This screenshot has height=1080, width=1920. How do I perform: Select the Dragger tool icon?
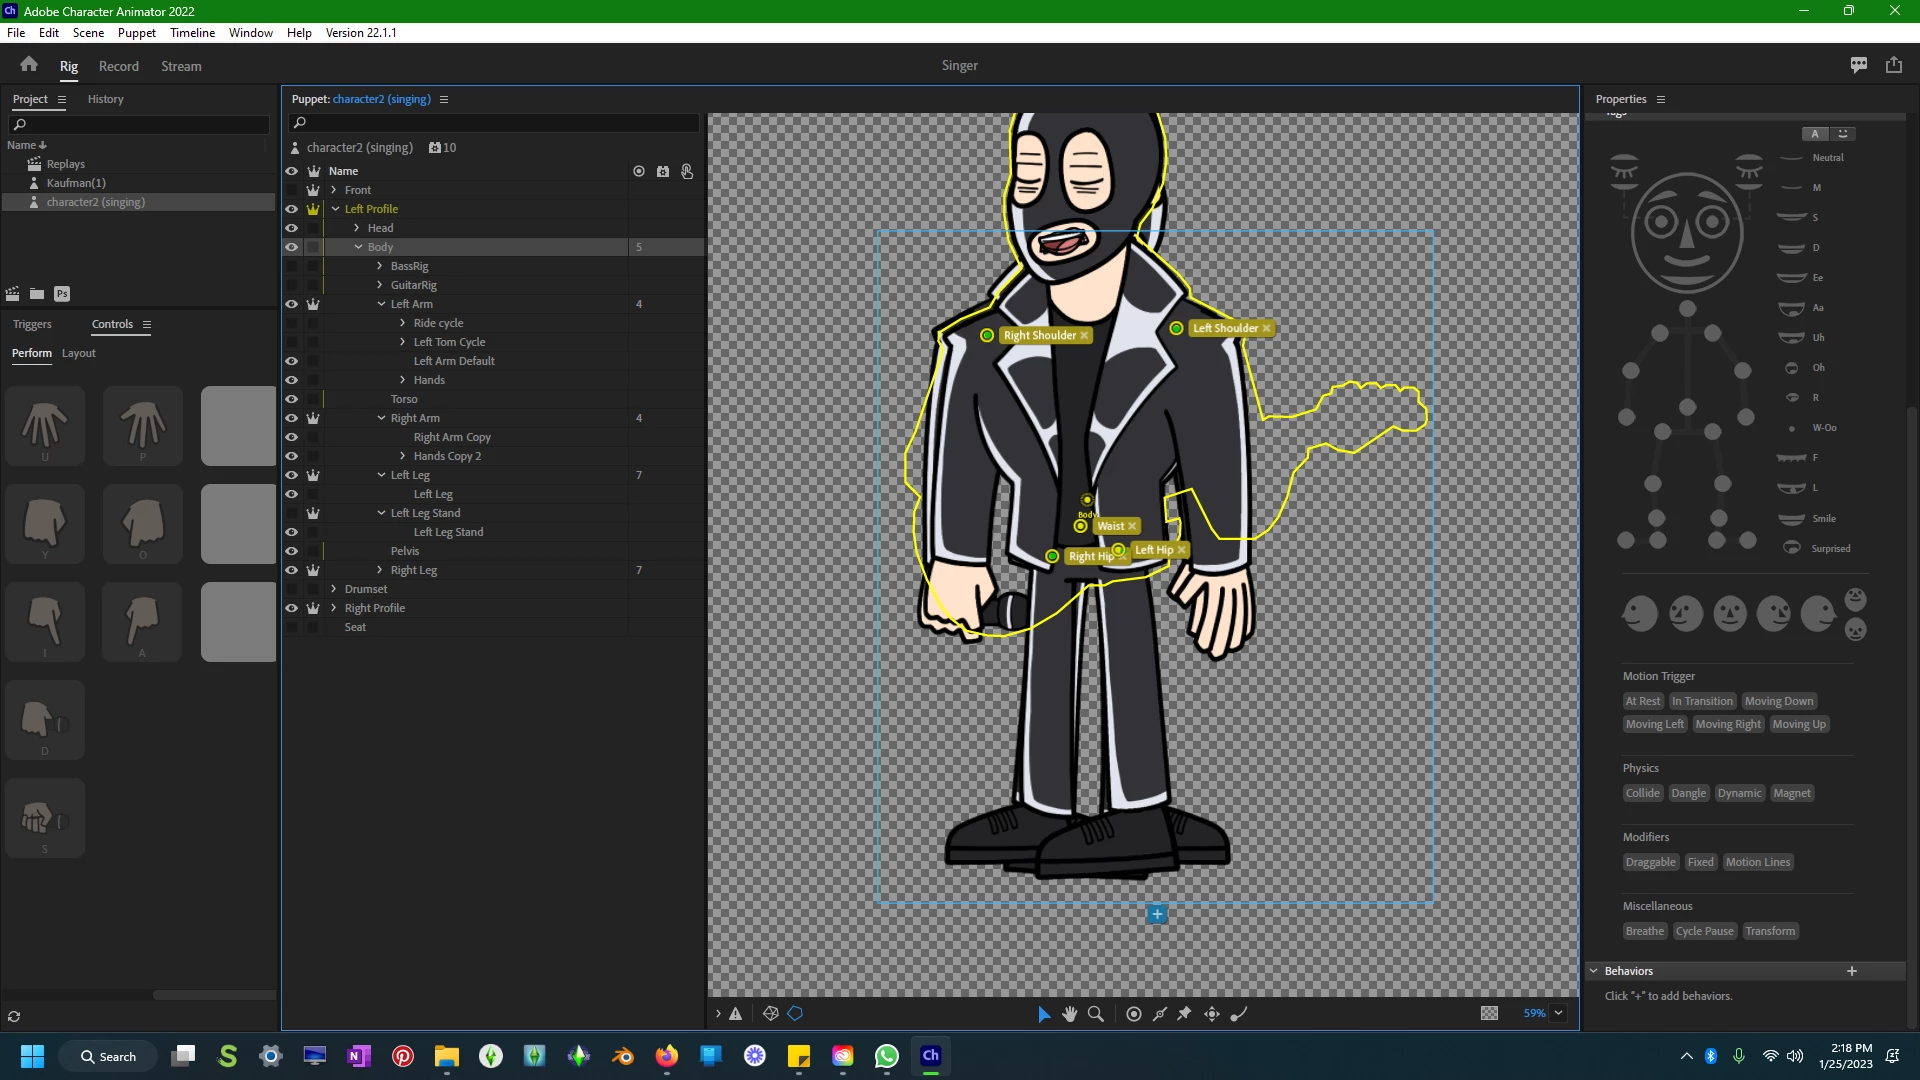[1212, 1014]
